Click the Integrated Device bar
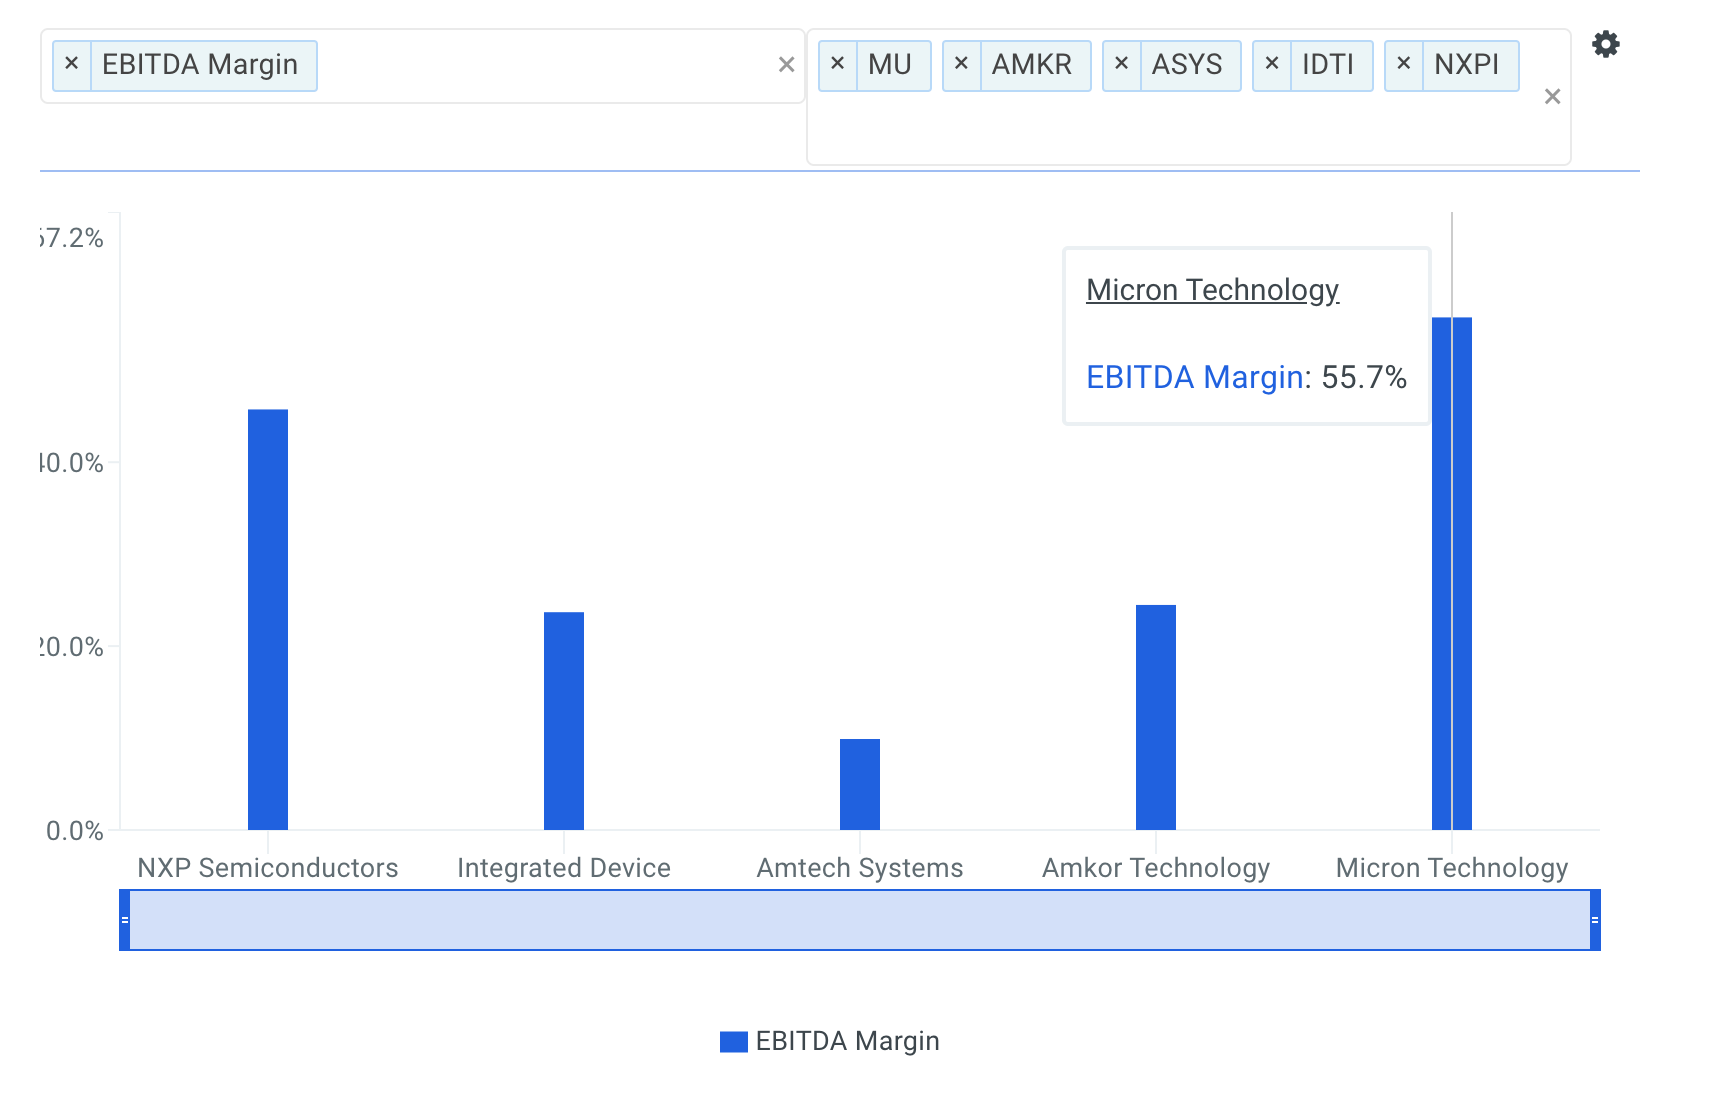Screen dimensions: 1720x1094 tap(564, 721)
